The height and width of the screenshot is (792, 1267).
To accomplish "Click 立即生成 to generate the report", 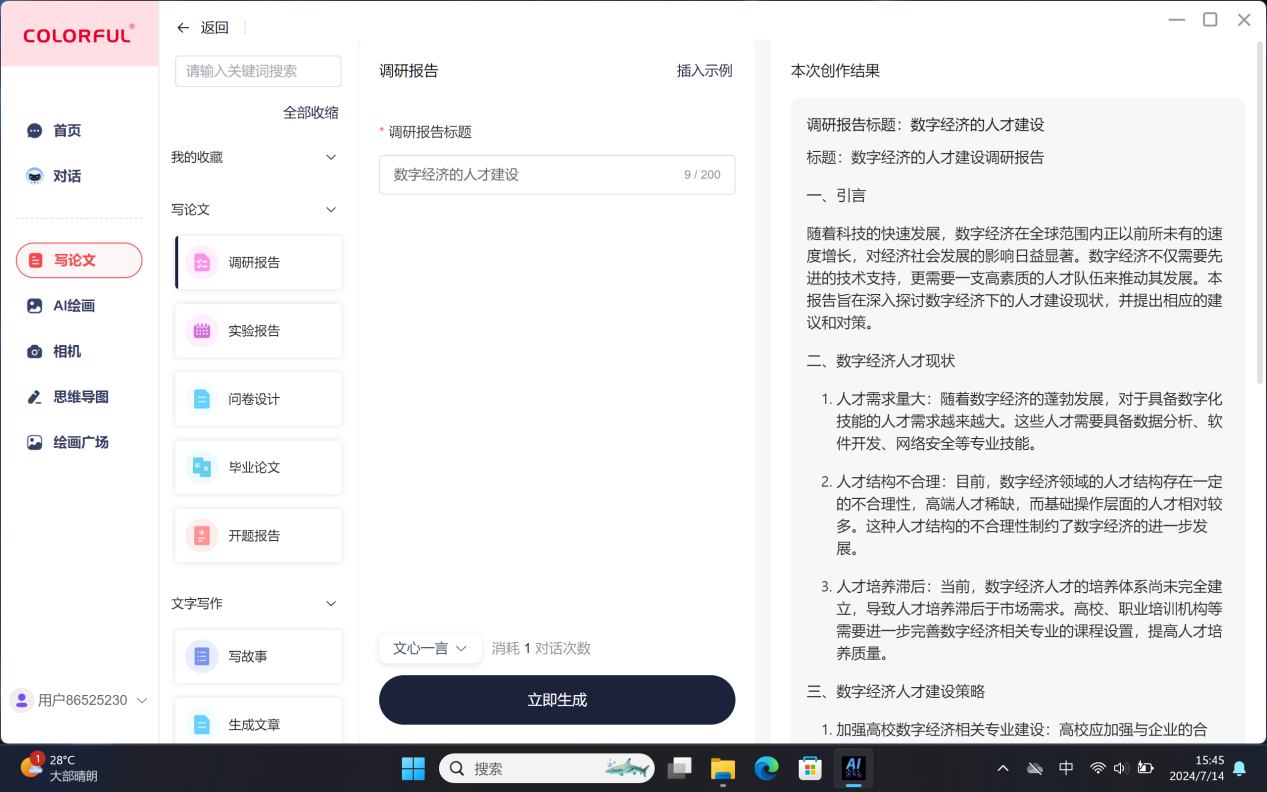I will 556,699.
